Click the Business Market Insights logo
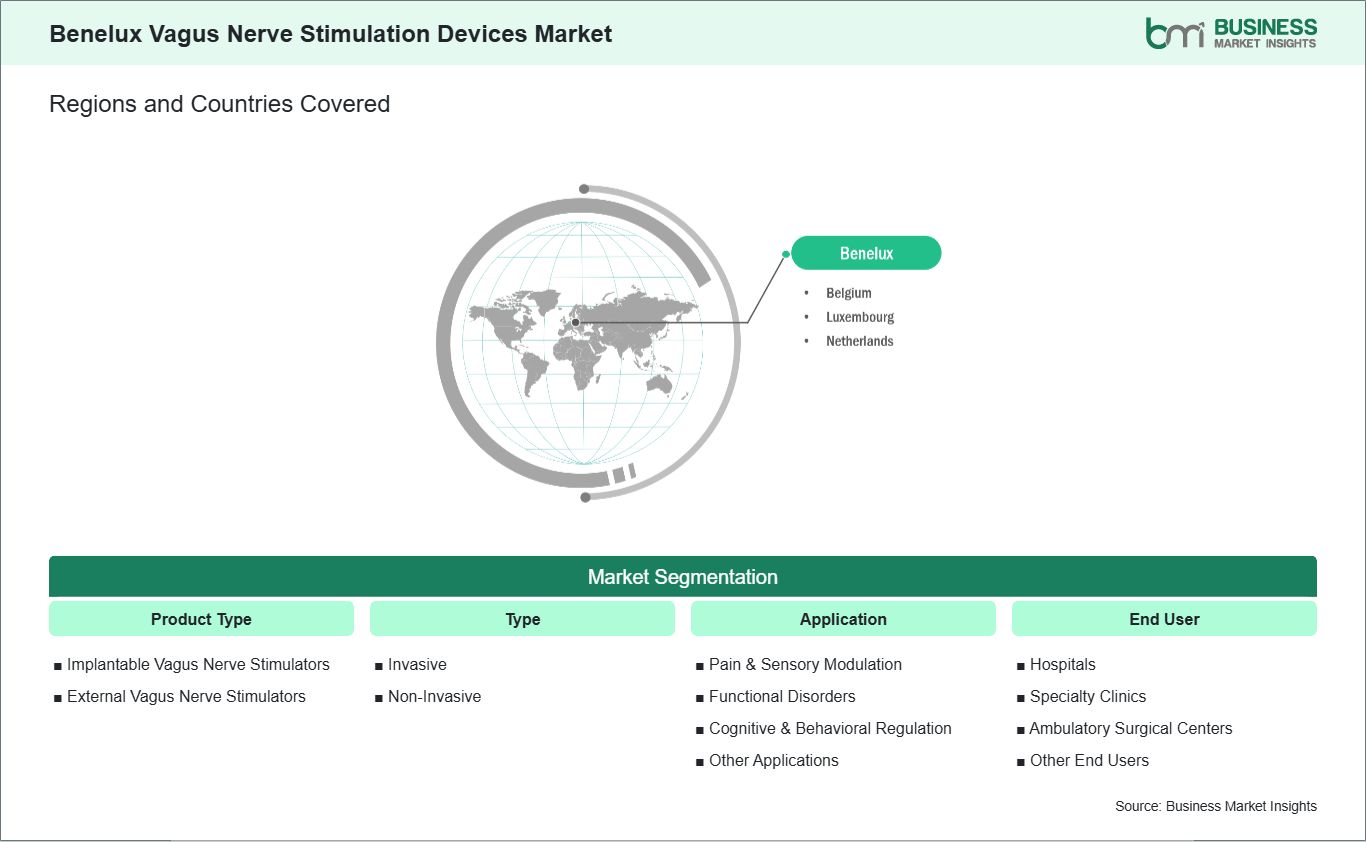The width and height of the screenshot is (1366, 842). click(x=1231, y=33)
